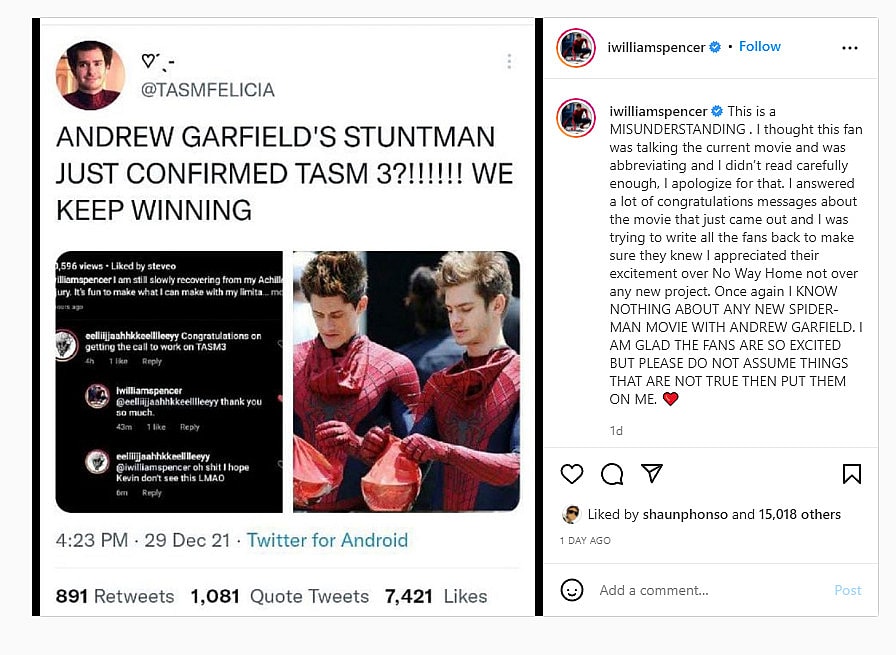
Task: Click in the Add a comment field
Action: coord(700,590)
